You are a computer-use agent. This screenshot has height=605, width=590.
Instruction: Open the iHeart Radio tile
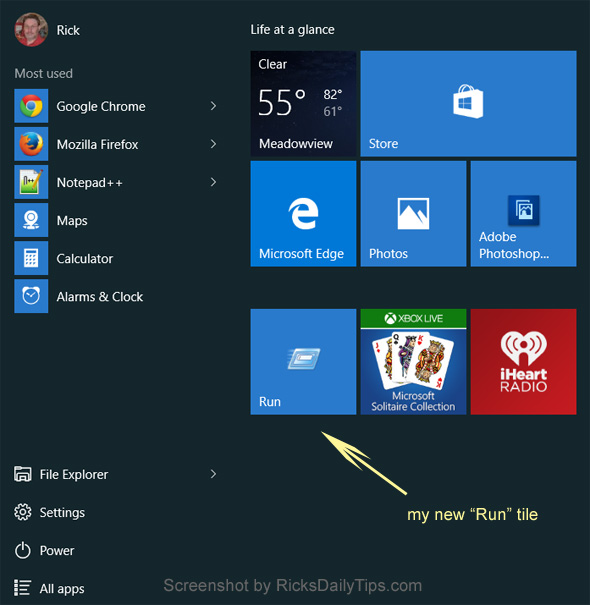point(524,362)
